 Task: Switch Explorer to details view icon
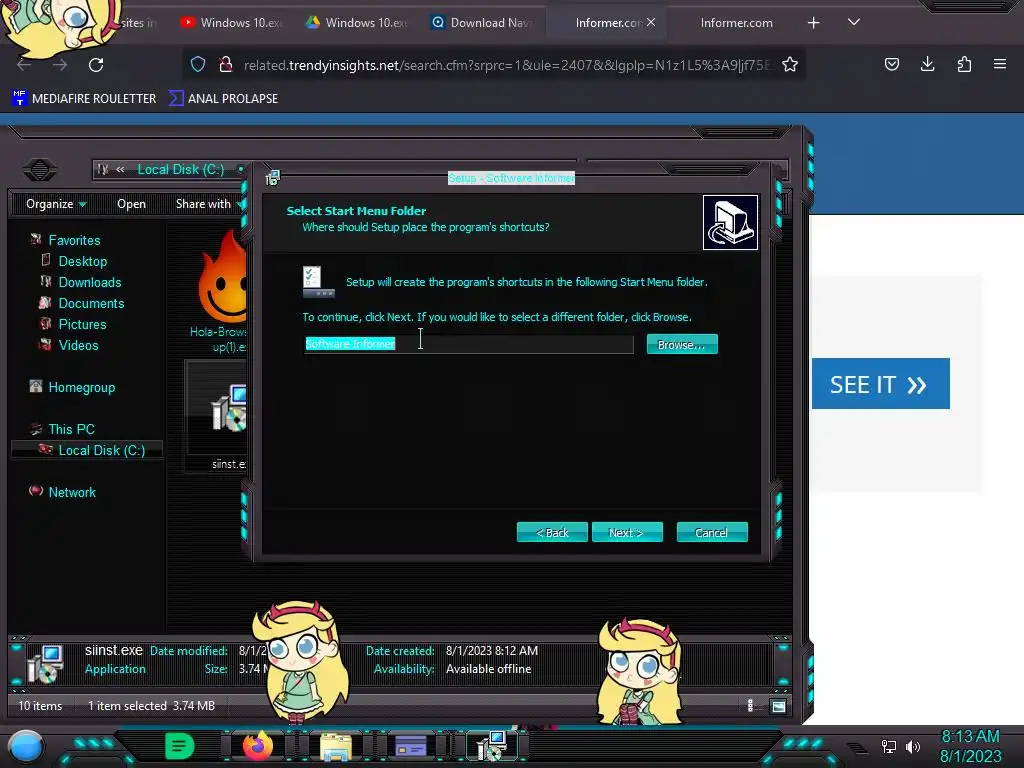click(x=751, y=705)
